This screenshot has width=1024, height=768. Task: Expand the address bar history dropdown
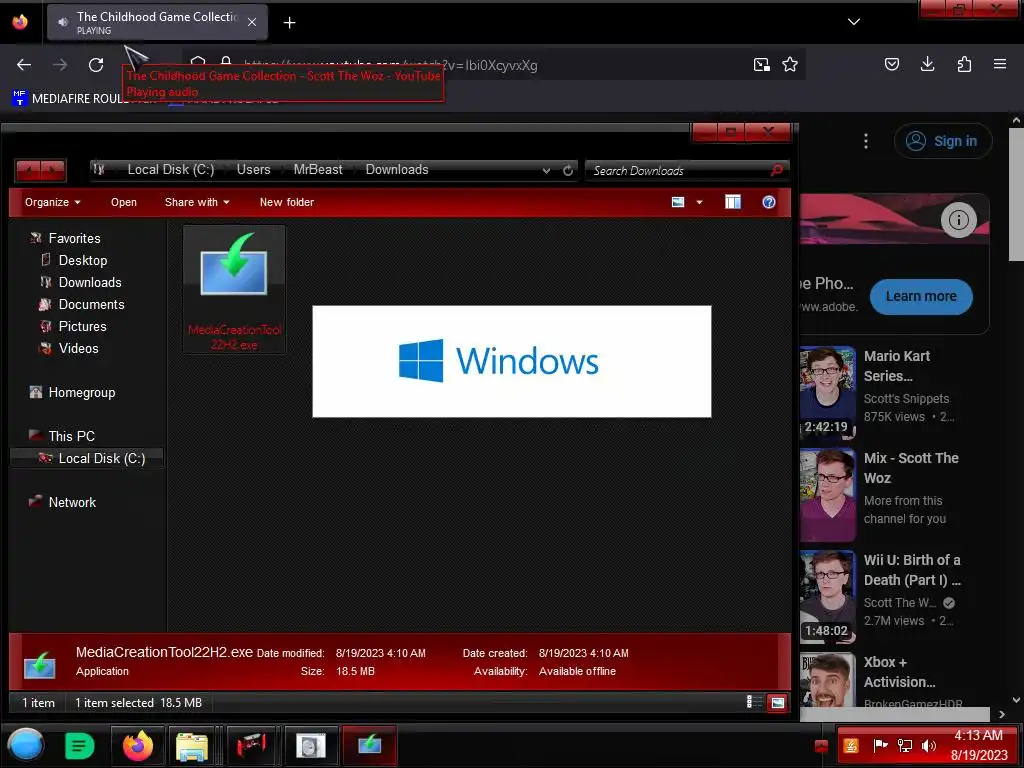pos(546,170)
